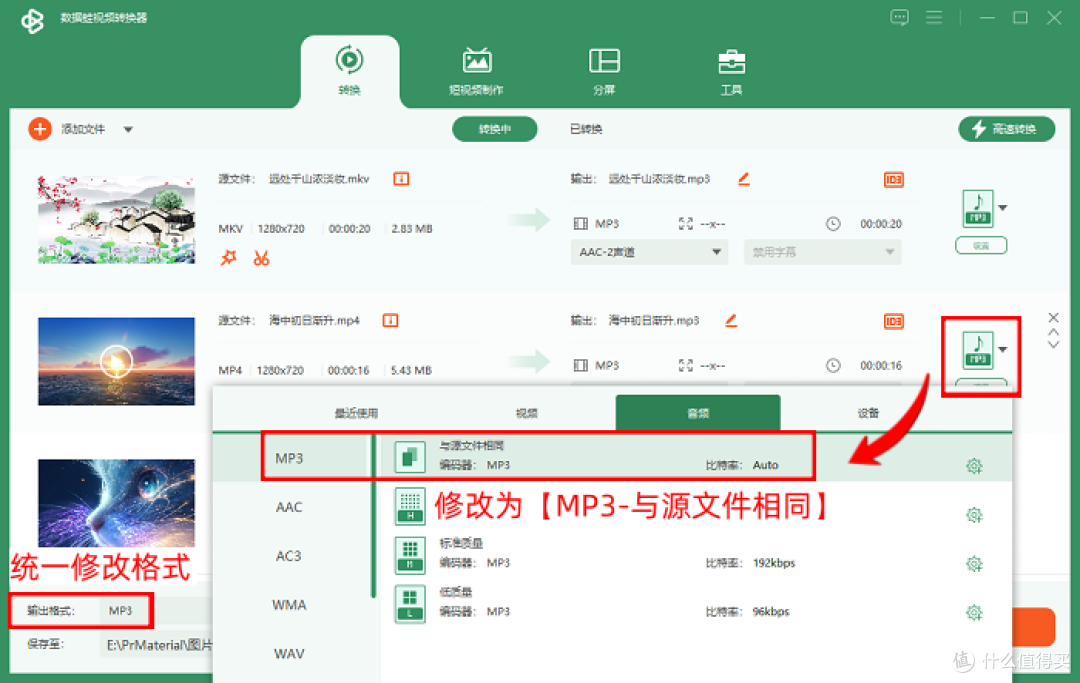Open the AAC-2声道 audio track dropdown
This screenshot has height=683, width=1080.
coord(649,252)
